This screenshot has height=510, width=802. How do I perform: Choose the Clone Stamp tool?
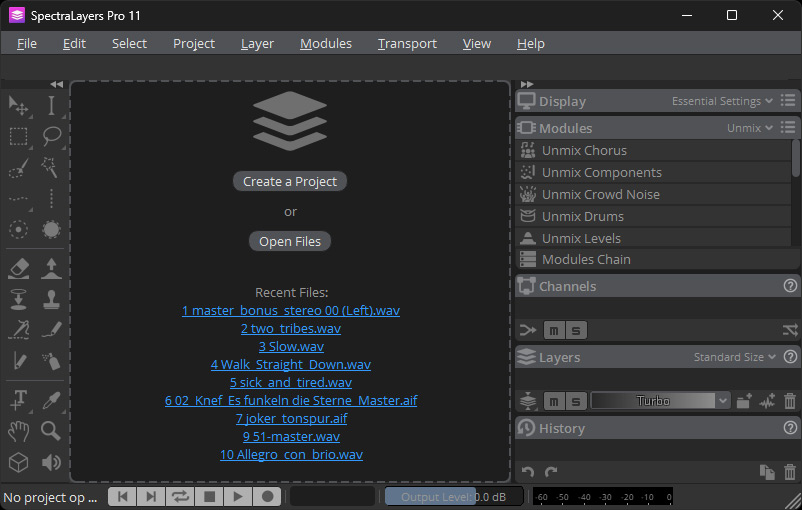(x=51, y=299)
